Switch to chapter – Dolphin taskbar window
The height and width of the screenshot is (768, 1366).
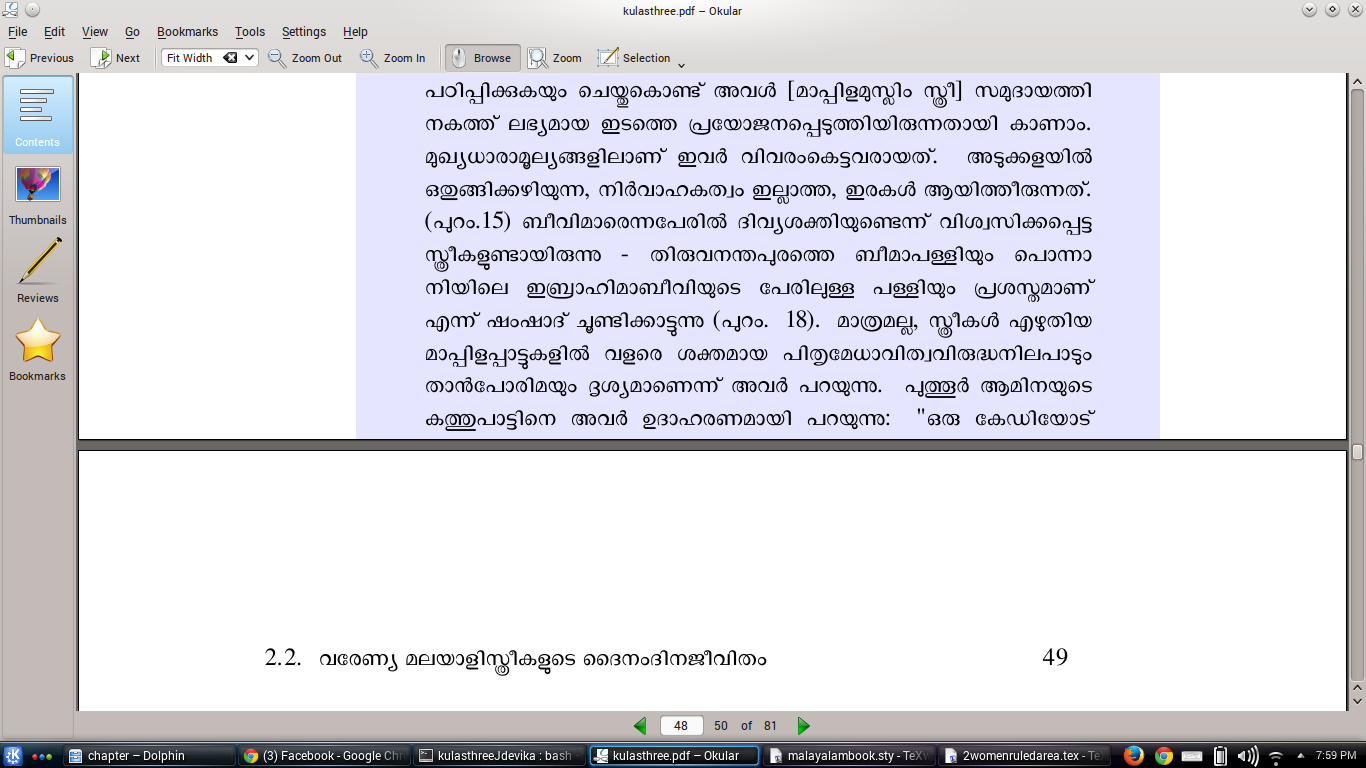click(x=149, y=756)
